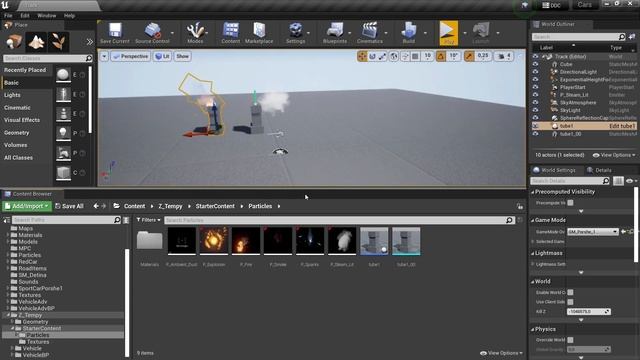Toggle grid snapping in viewport toolbar

pyautogui.click(x=415, y=56)
